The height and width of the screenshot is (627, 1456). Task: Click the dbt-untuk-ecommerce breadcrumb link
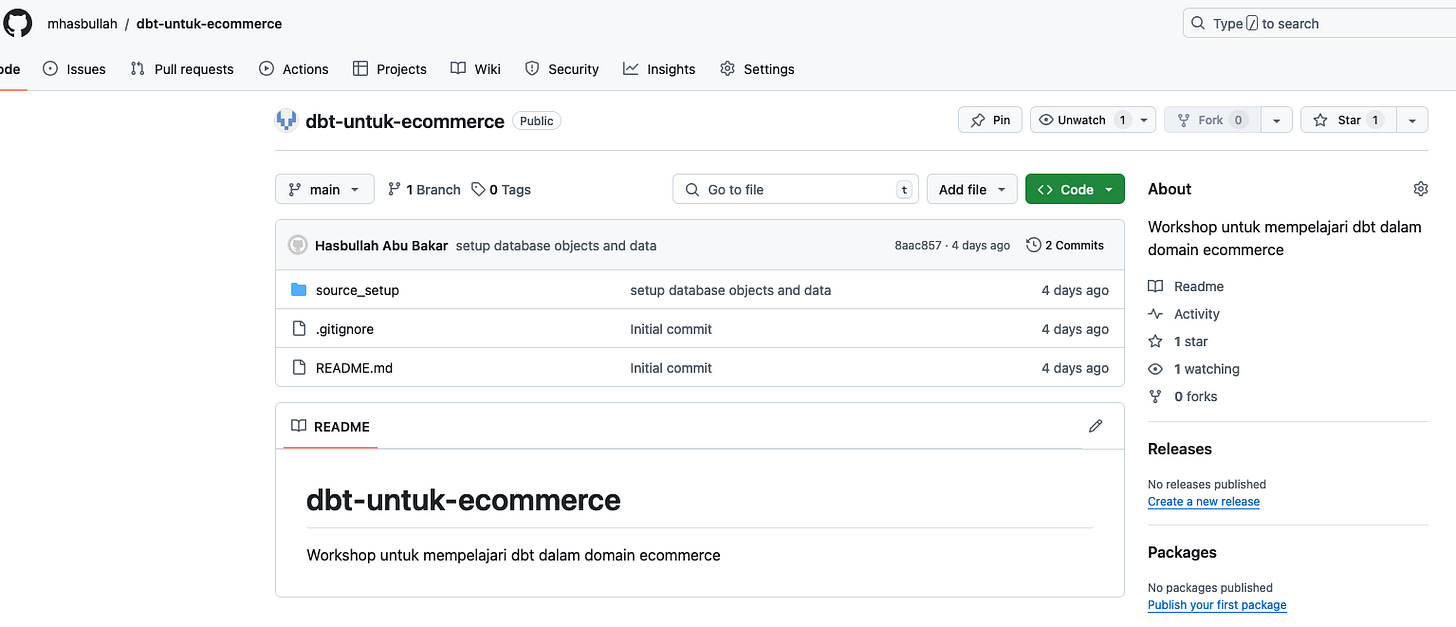point(209,23)
